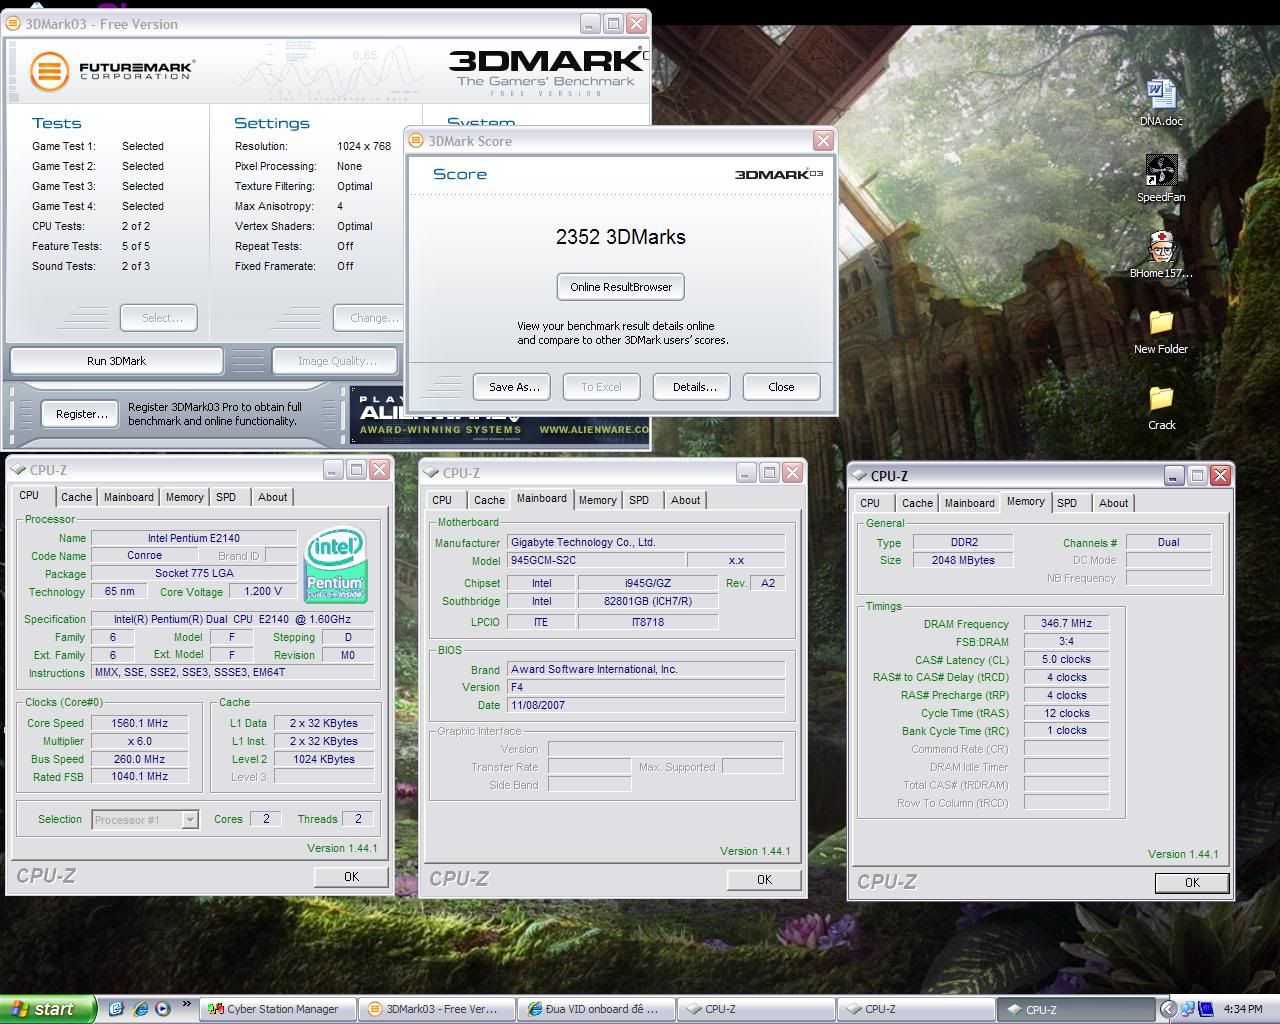Click the Core Speed value field

click(x=140, y=723)
